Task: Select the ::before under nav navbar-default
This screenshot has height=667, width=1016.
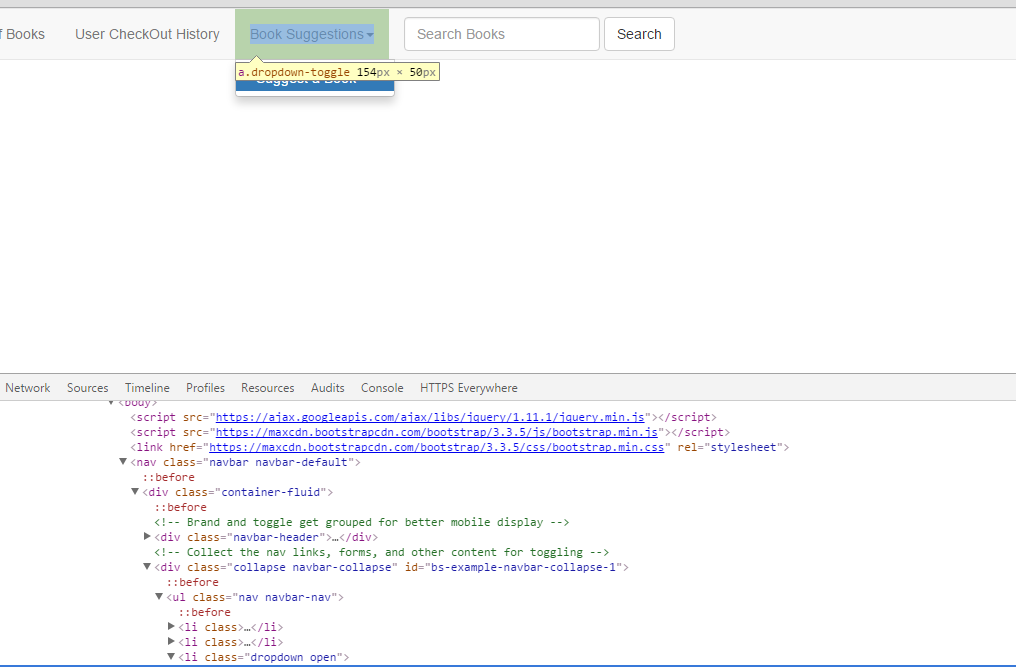Action: [x=168, y=477]
